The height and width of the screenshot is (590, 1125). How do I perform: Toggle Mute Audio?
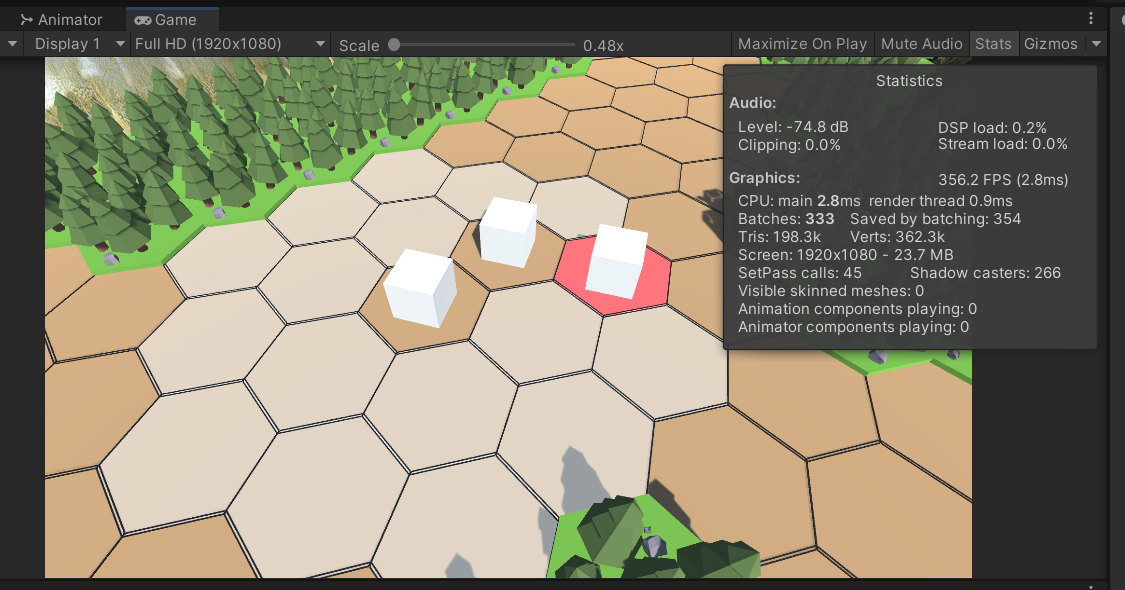[921, 44]
